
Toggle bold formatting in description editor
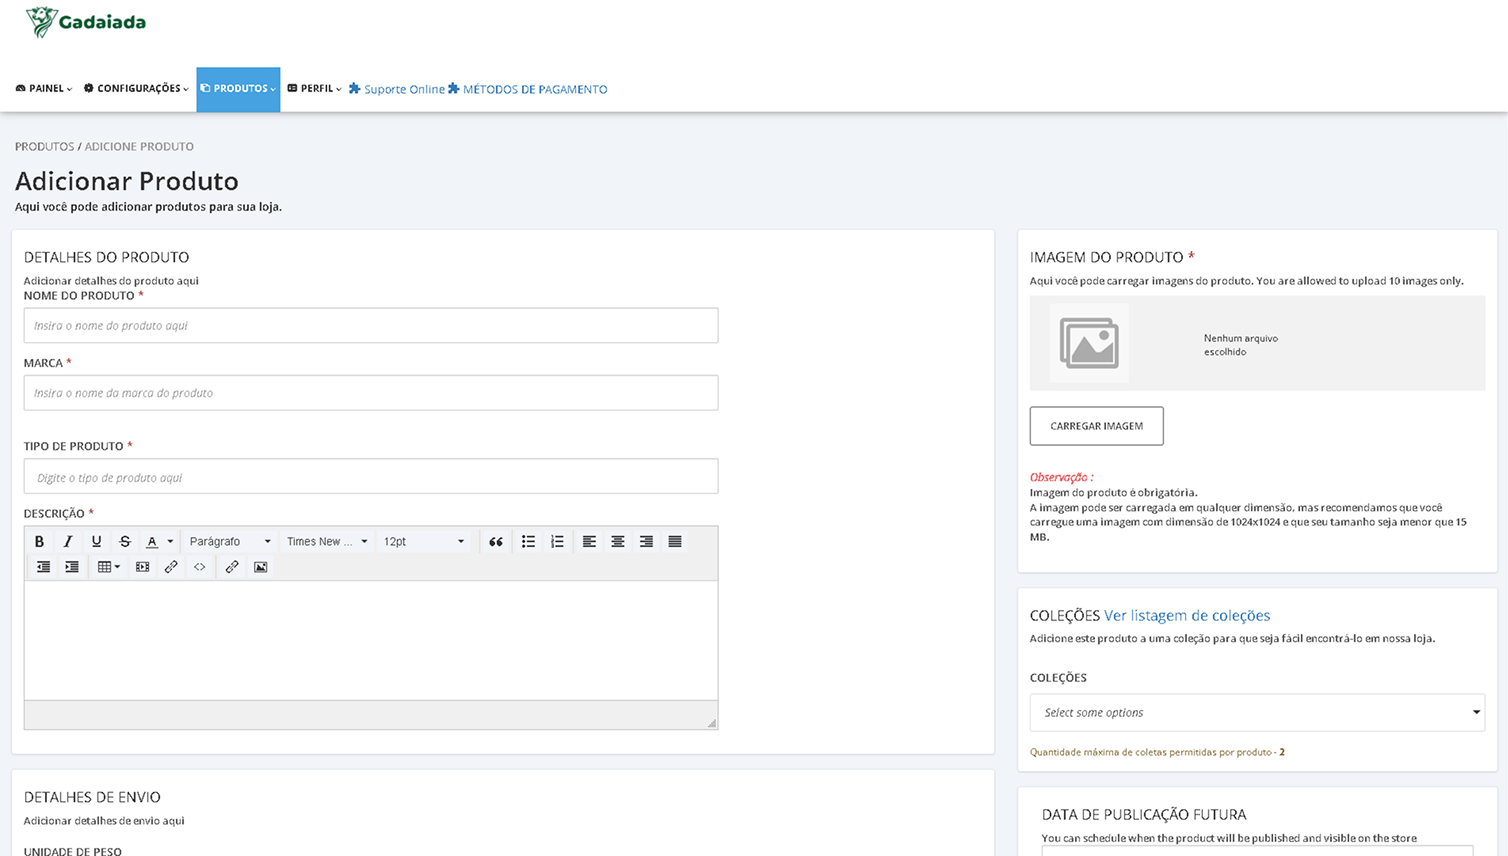point(39,541)
